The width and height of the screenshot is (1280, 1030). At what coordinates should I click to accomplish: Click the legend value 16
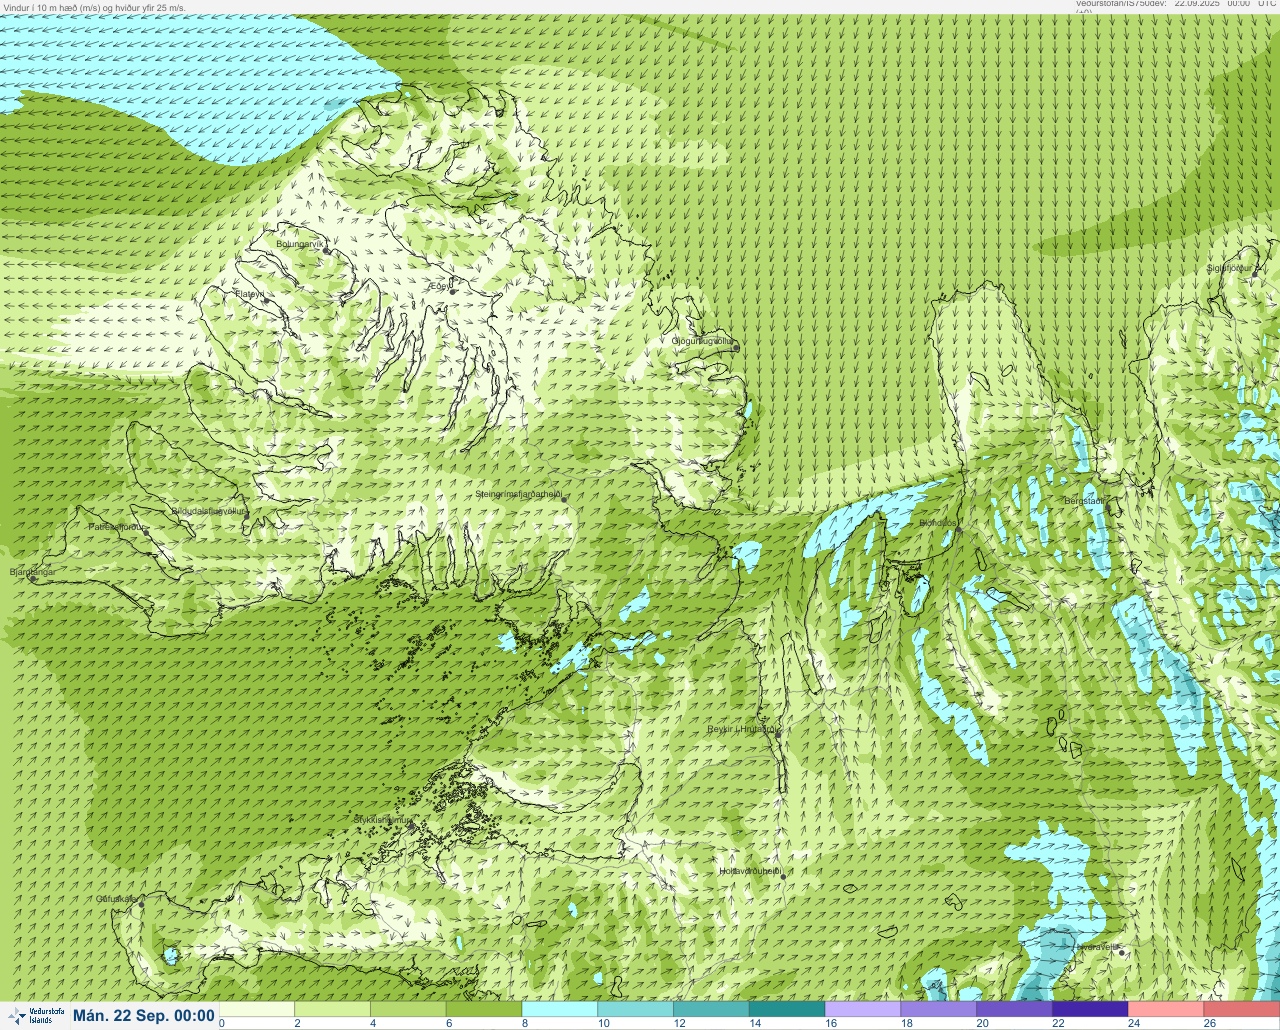[x=831, y=1023]
